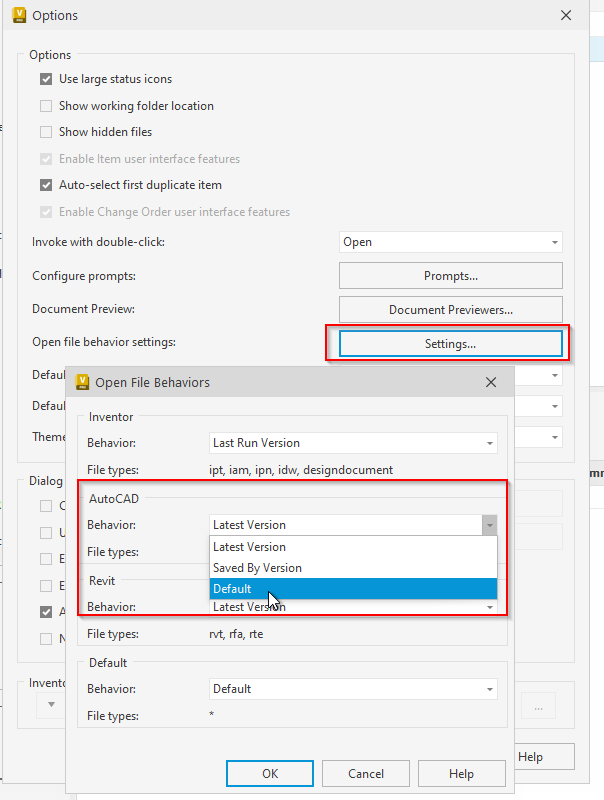
Task: Open the Revit Behavior dropdown
Action: (x=489, y=608)
